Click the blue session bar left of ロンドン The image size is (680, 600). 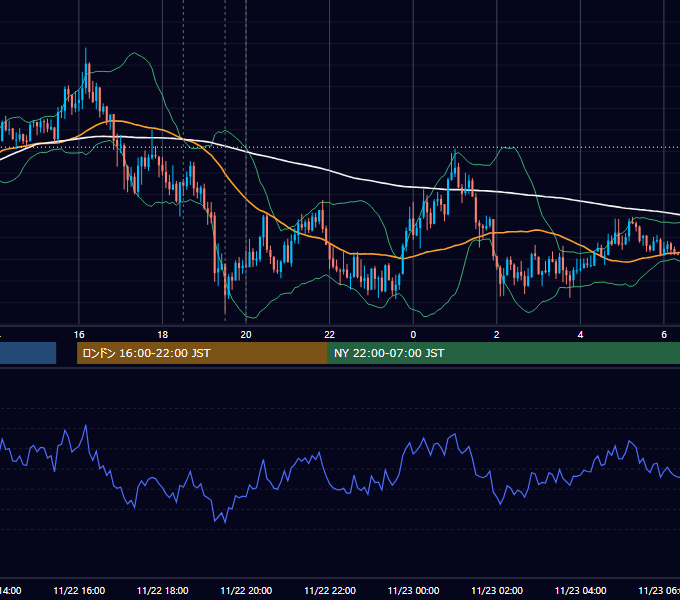[x=28, y=353]
